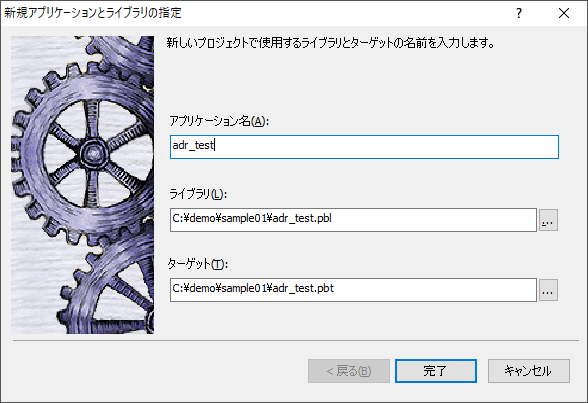Click the instruction text about 新しいプロジェクト
588x403 pixels.
(x=330, y=43)
